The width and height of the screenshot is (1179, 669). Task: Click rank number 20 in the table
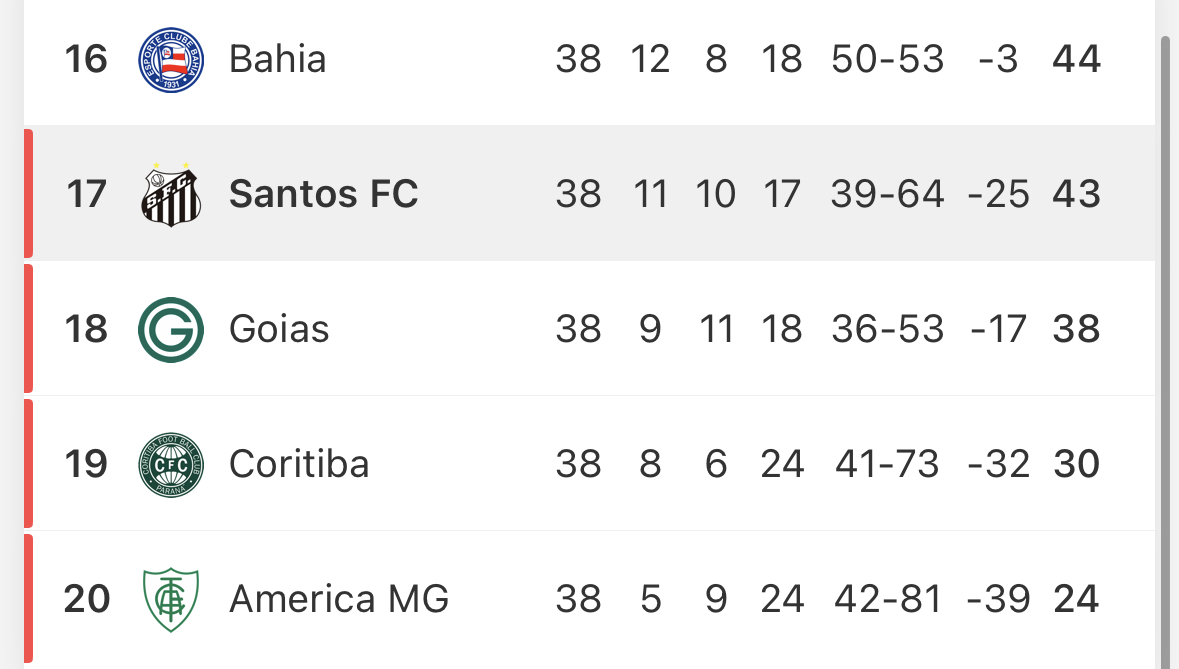tap(87, 599)
